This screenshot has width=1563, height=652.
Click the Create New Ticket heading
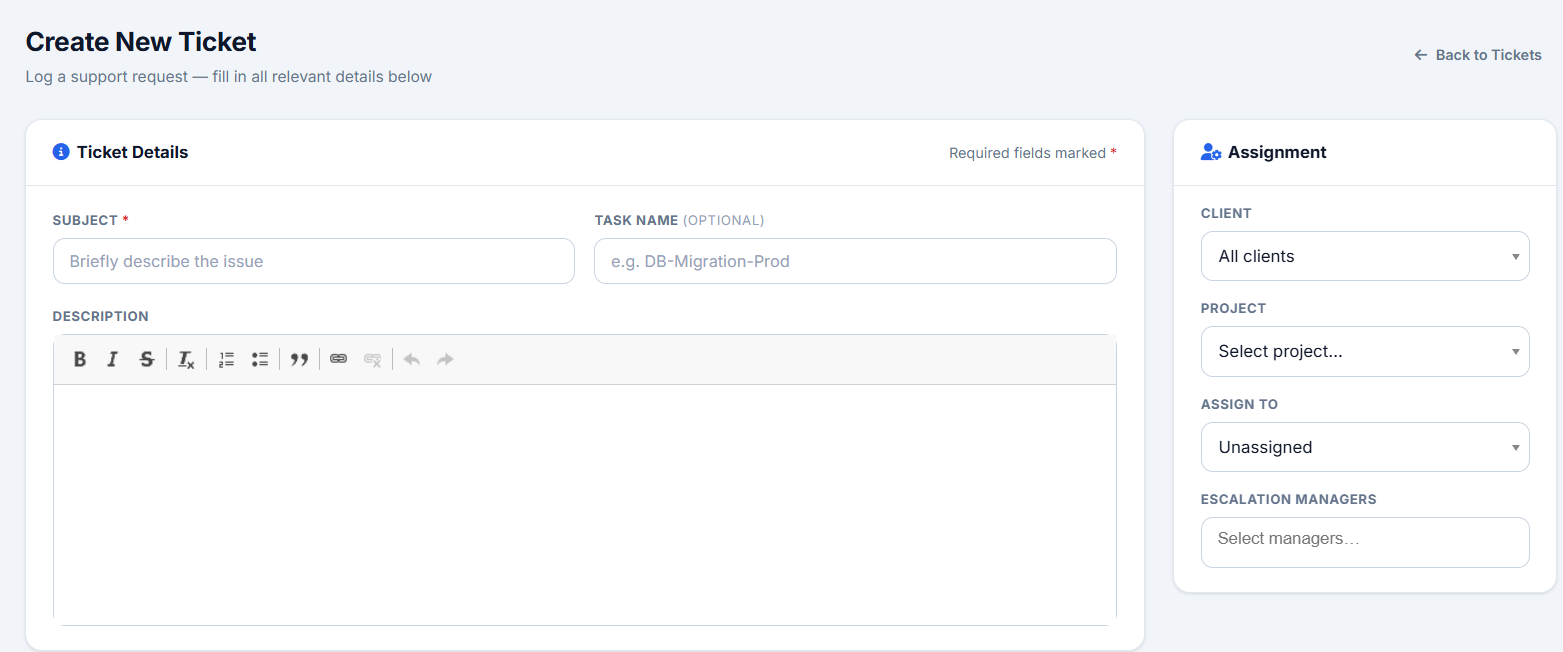[141, 42]
